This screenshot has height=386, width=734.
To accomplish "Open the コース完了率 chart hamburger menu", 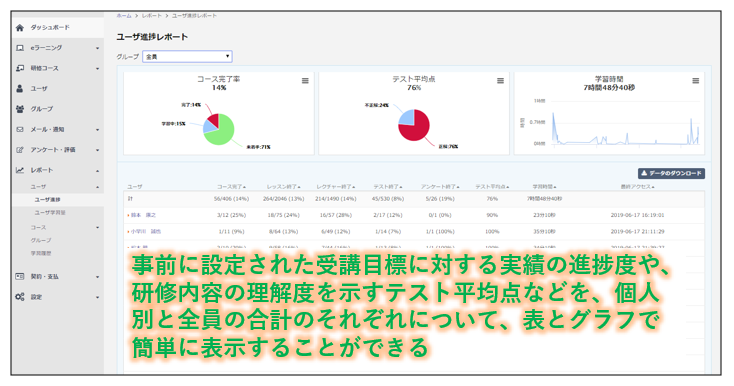I will point(305,80).
